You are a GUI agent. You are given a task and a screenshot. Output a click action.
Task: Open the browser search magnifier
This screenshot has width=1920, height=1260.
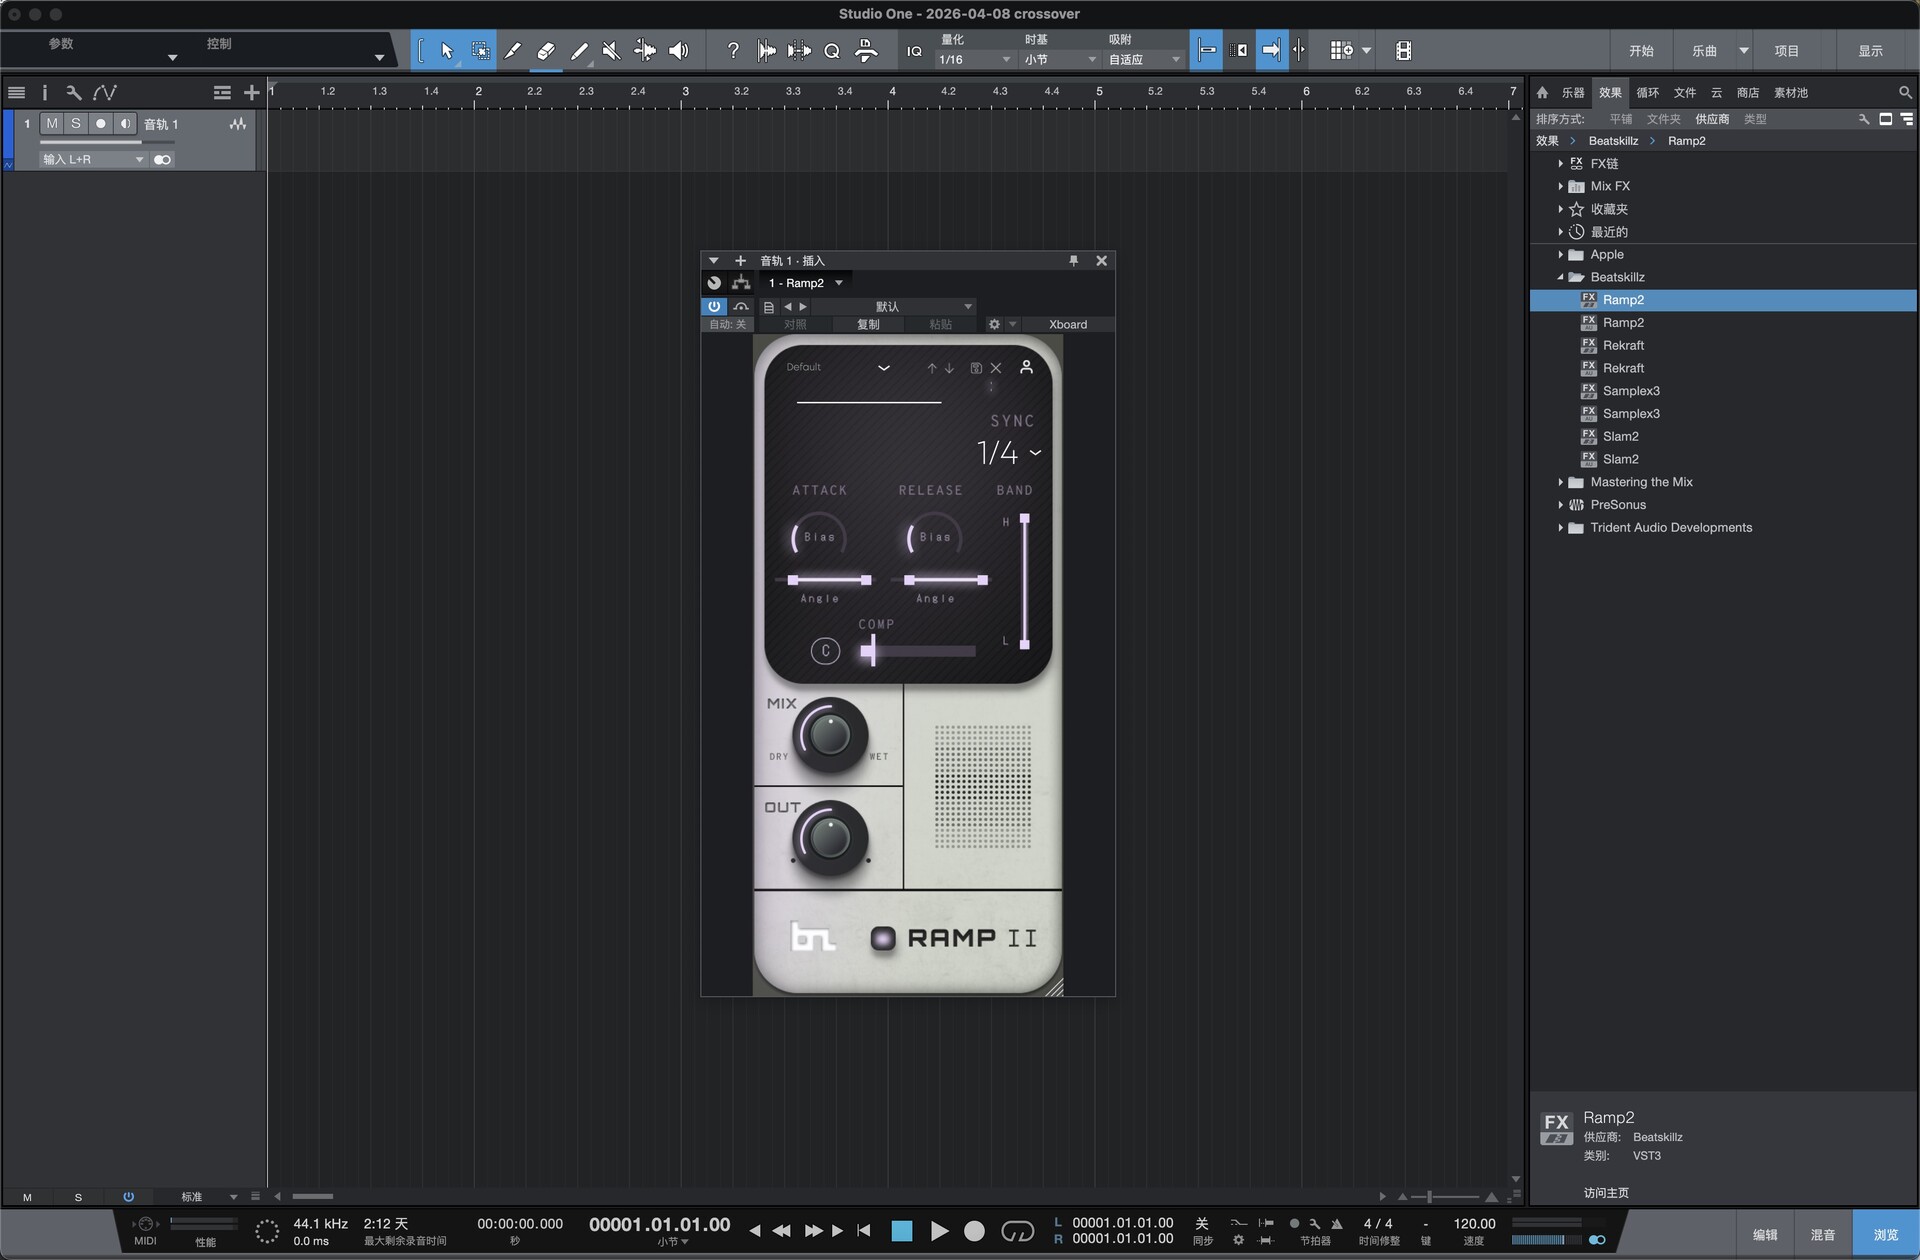click(1905, 93)
